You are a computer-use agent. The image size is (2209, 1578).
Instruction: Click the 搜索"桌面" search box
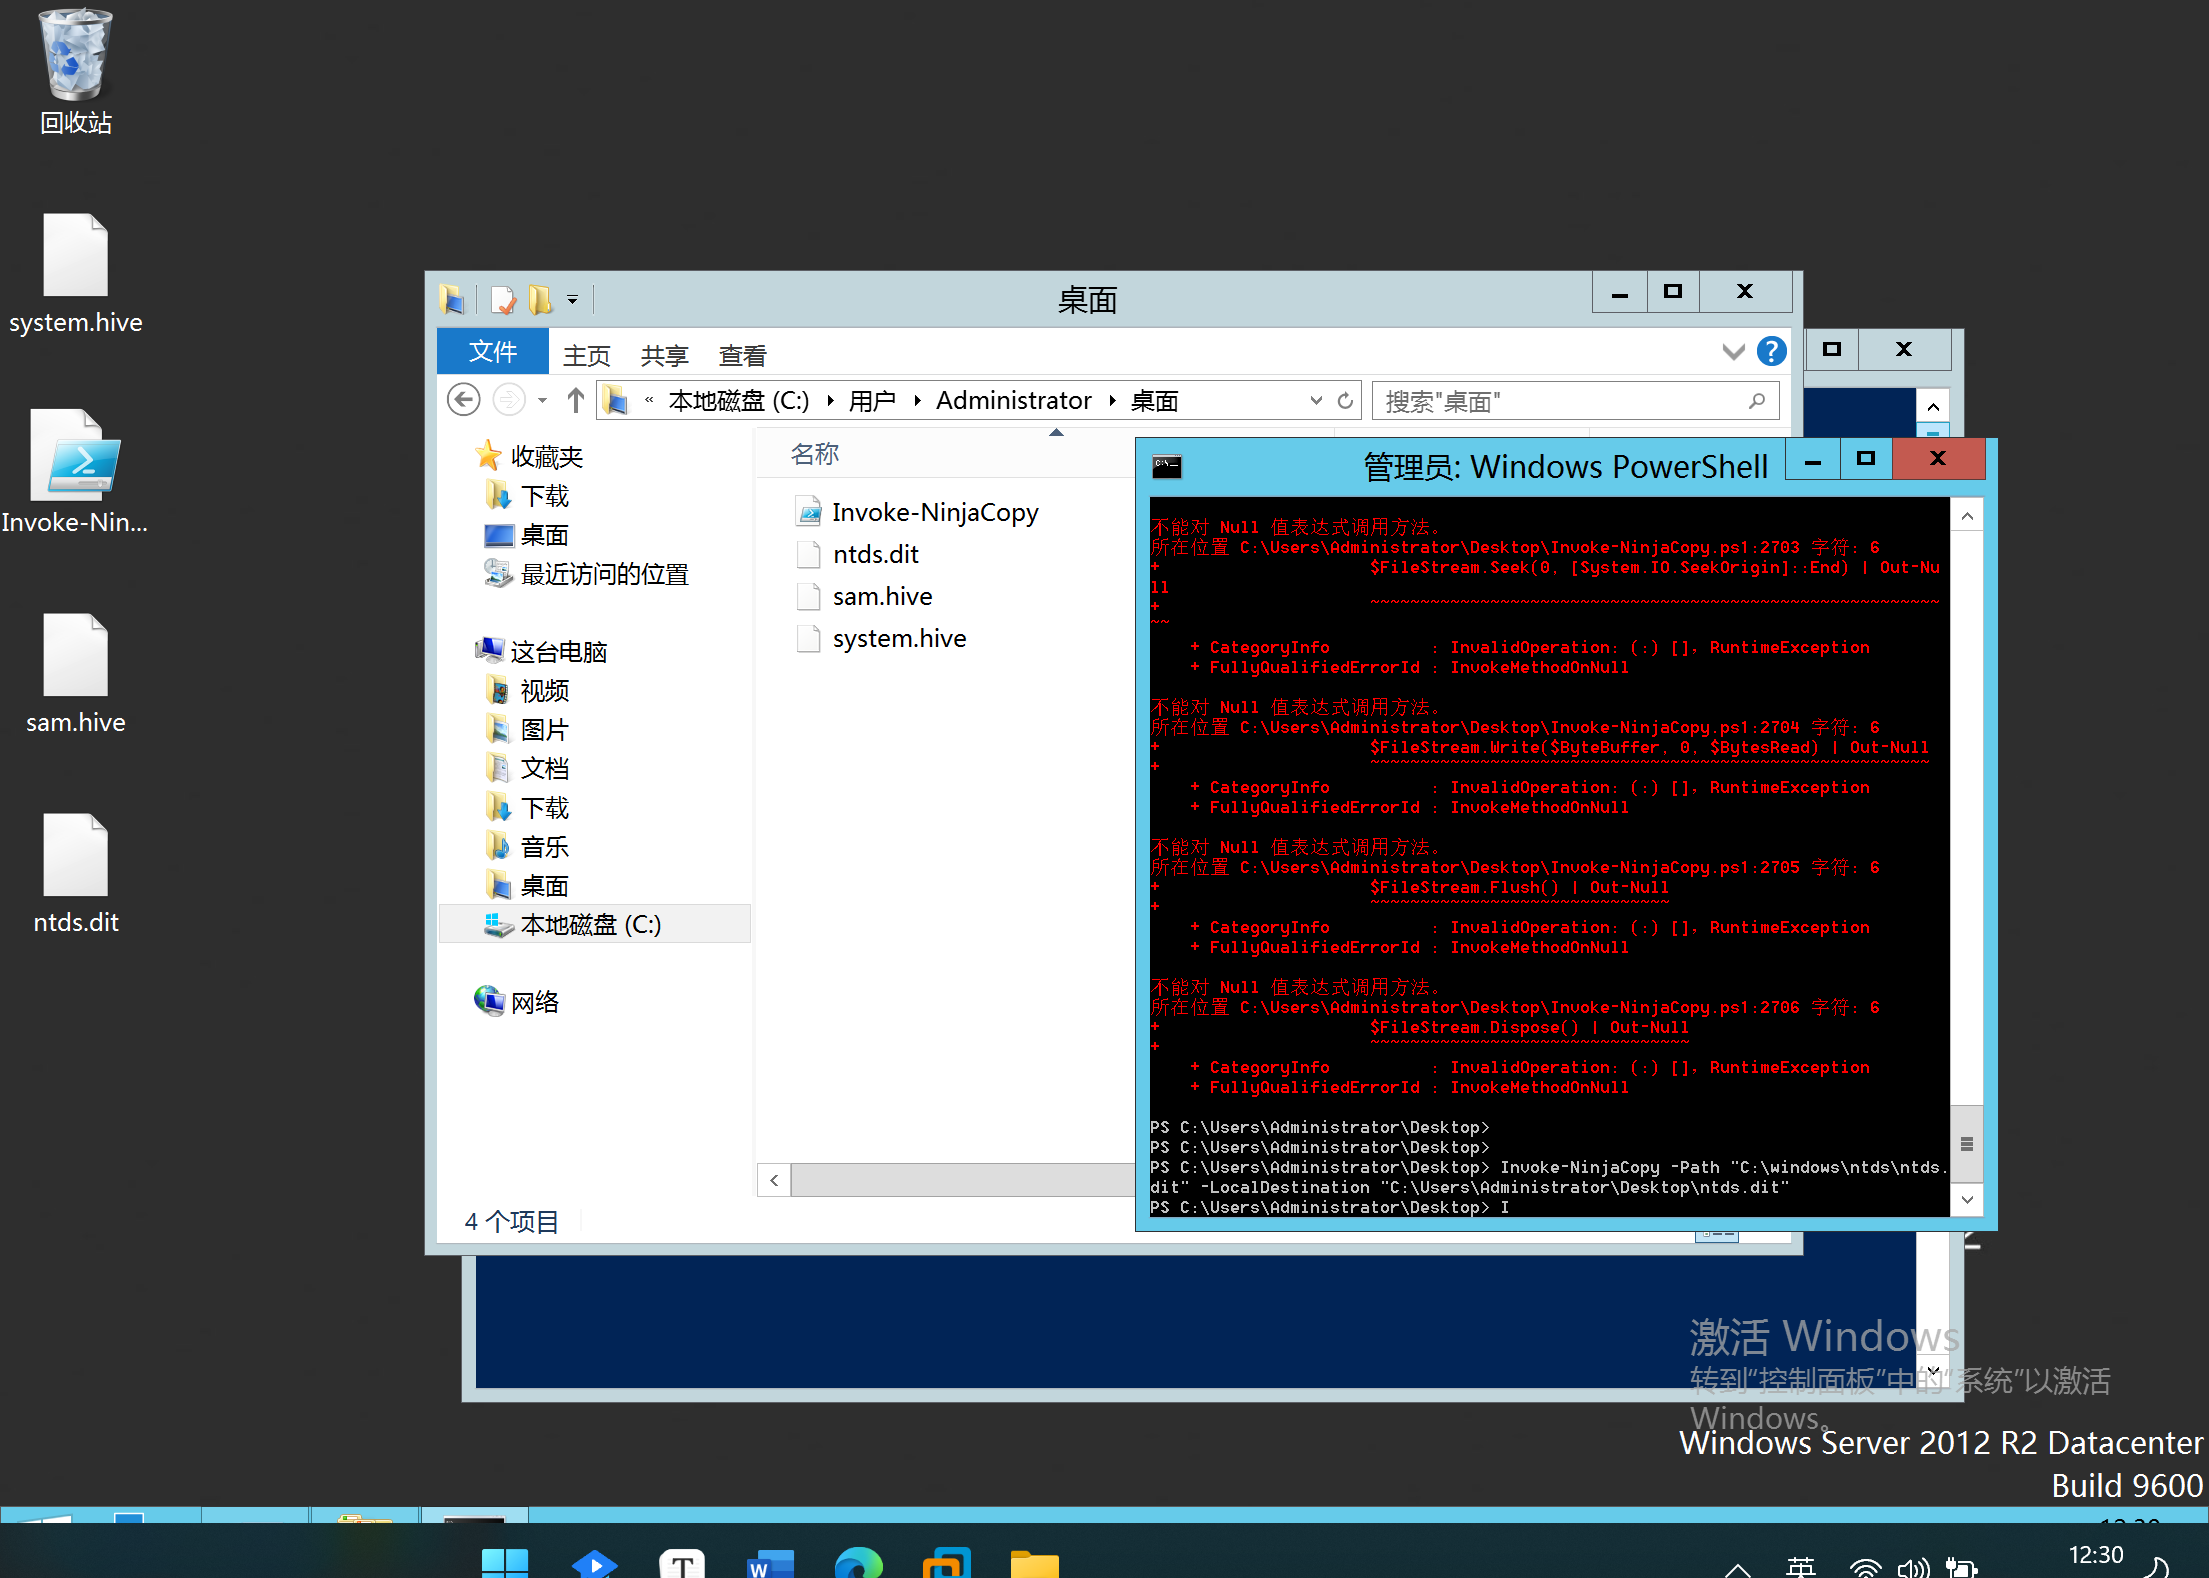1560,401
